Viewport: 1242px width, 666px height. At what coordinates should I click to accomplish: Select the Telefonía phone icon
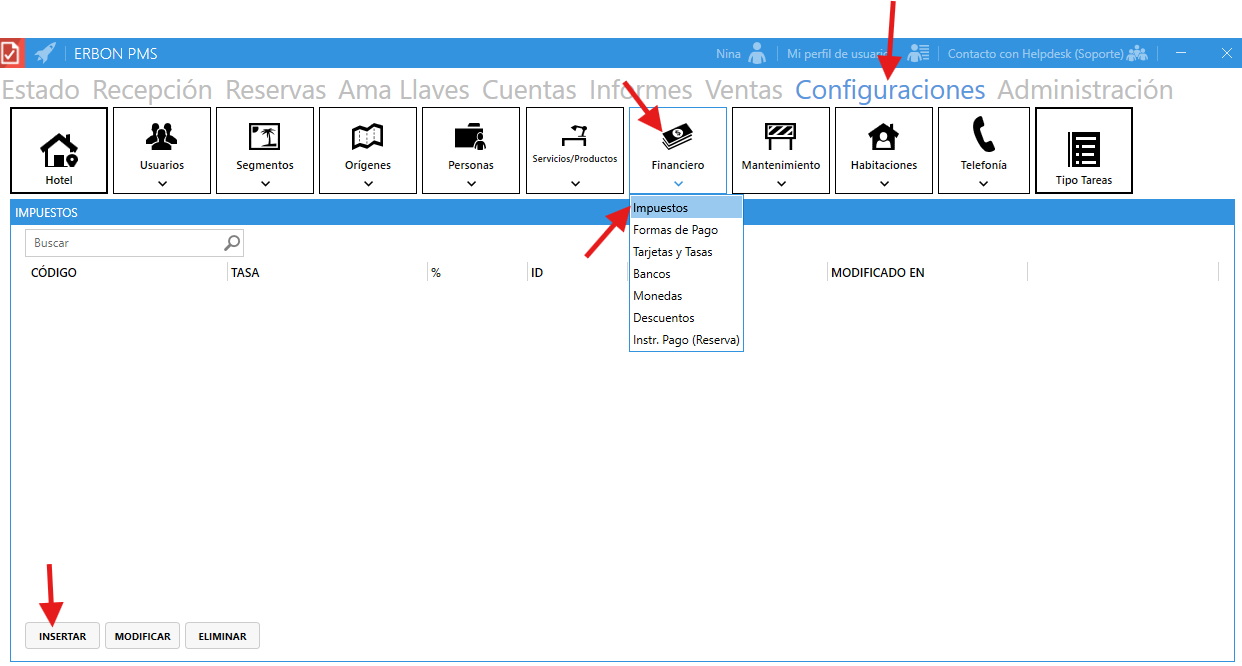coord(984,135)
